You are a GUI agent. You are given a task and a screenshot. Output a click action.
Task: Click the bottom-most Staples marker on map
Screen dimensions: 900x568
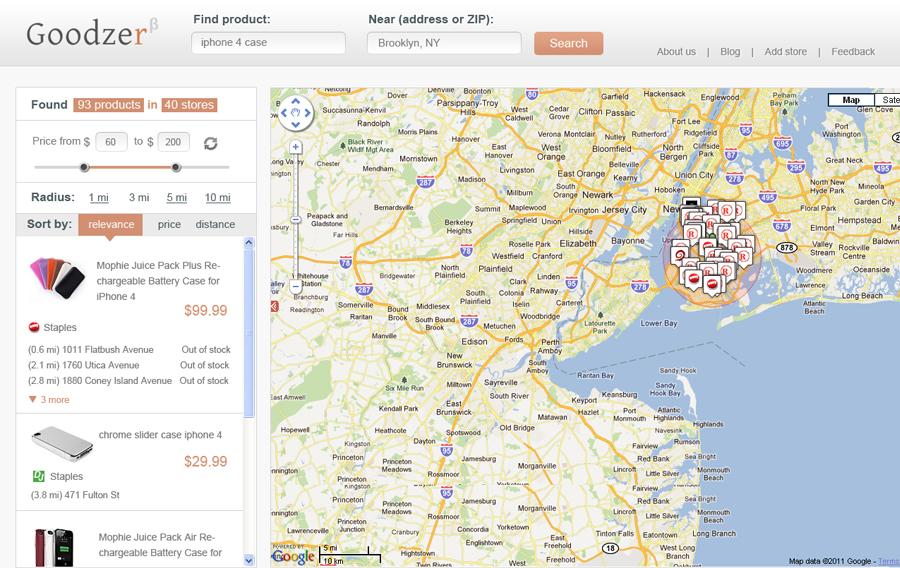tap(712, 283)
